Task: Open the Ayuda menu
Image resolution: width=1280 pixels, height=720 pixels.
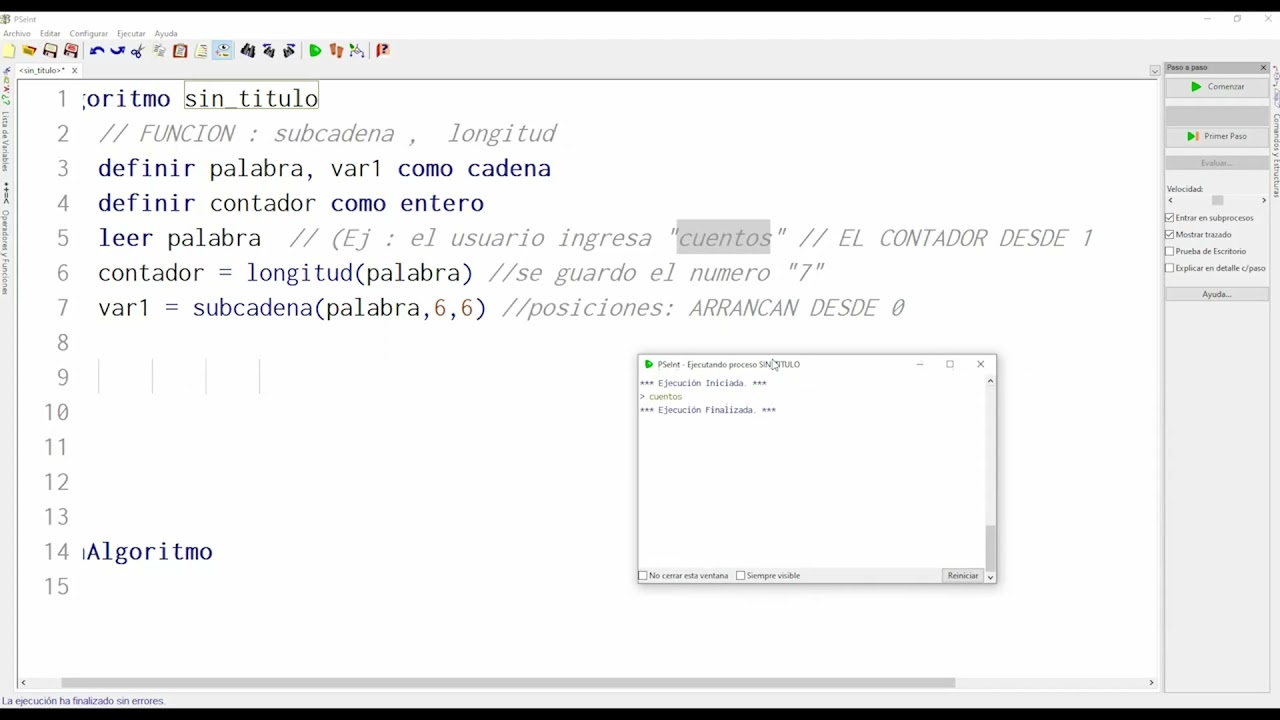Action: 166,34
